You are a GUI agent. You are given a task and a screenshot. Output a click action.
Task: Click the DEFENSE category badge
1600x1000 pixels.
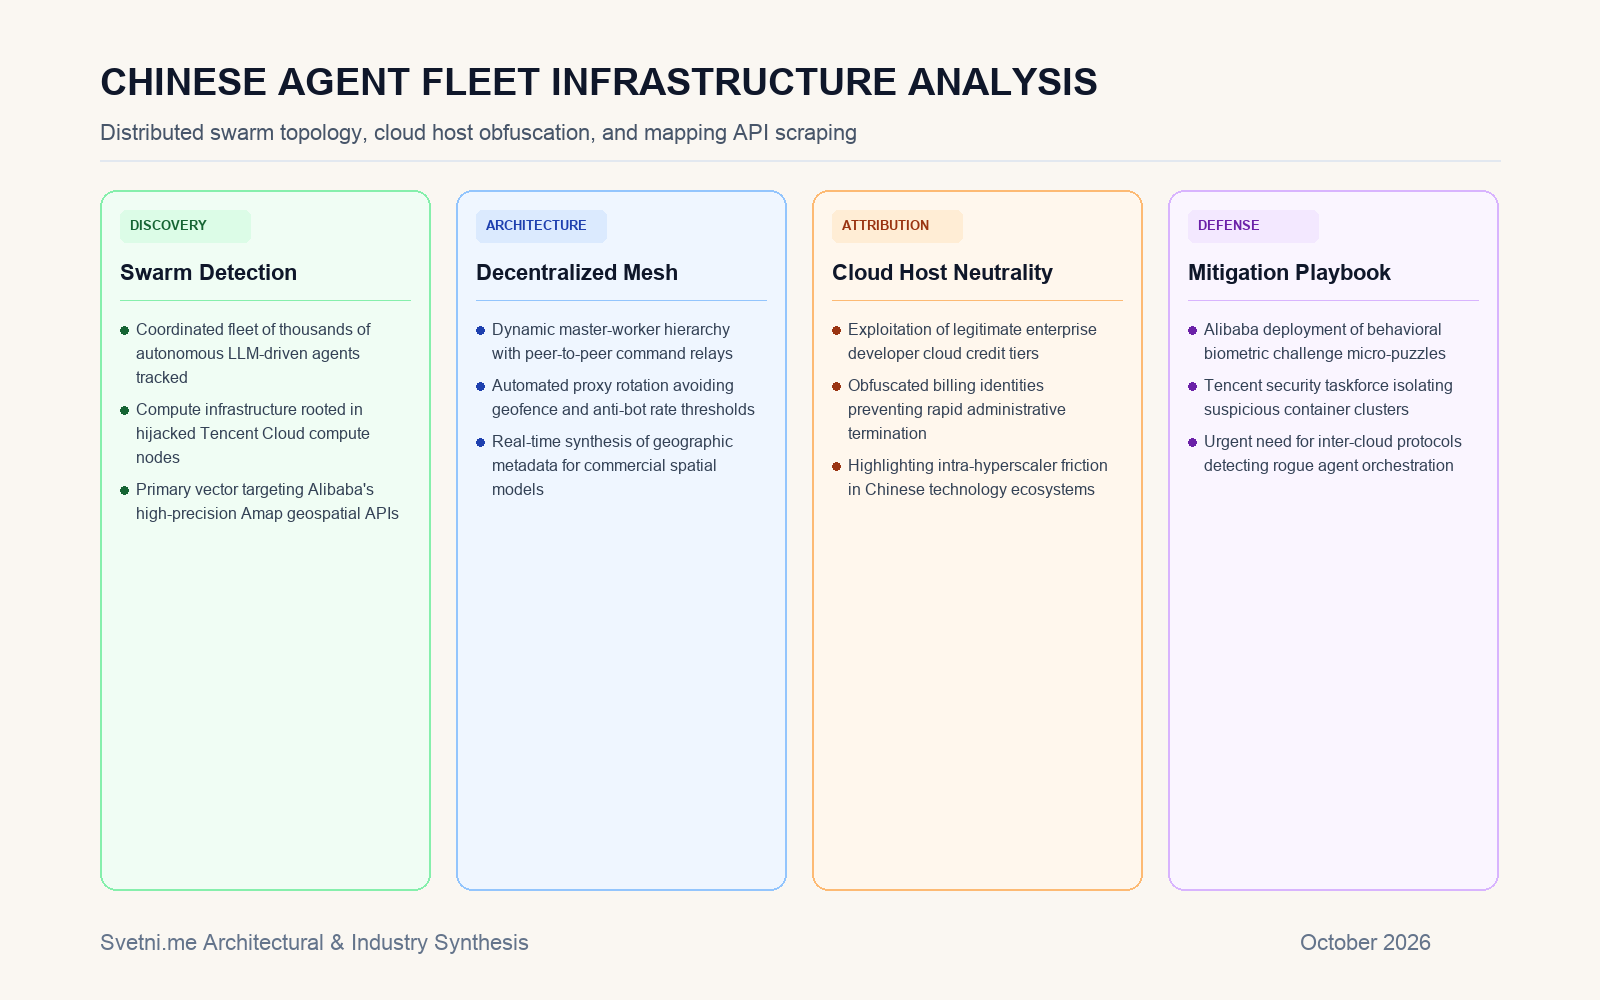coord(1253,226)
